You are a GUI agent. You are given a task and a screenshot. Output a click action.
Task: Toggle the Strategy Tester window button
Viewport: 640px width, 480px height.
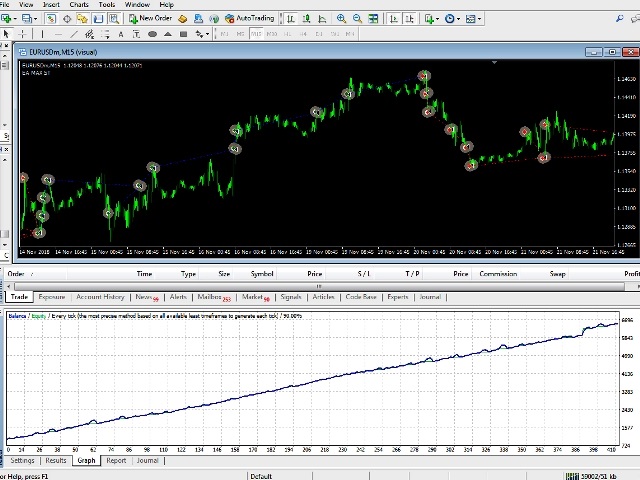[x=114, y=18]
